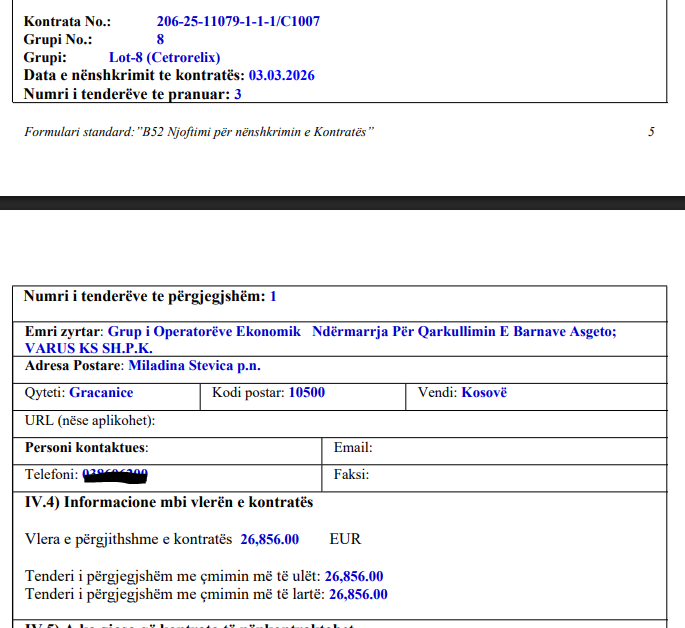Click the Email field cell

pyautogui.click(x=495, y=448)
